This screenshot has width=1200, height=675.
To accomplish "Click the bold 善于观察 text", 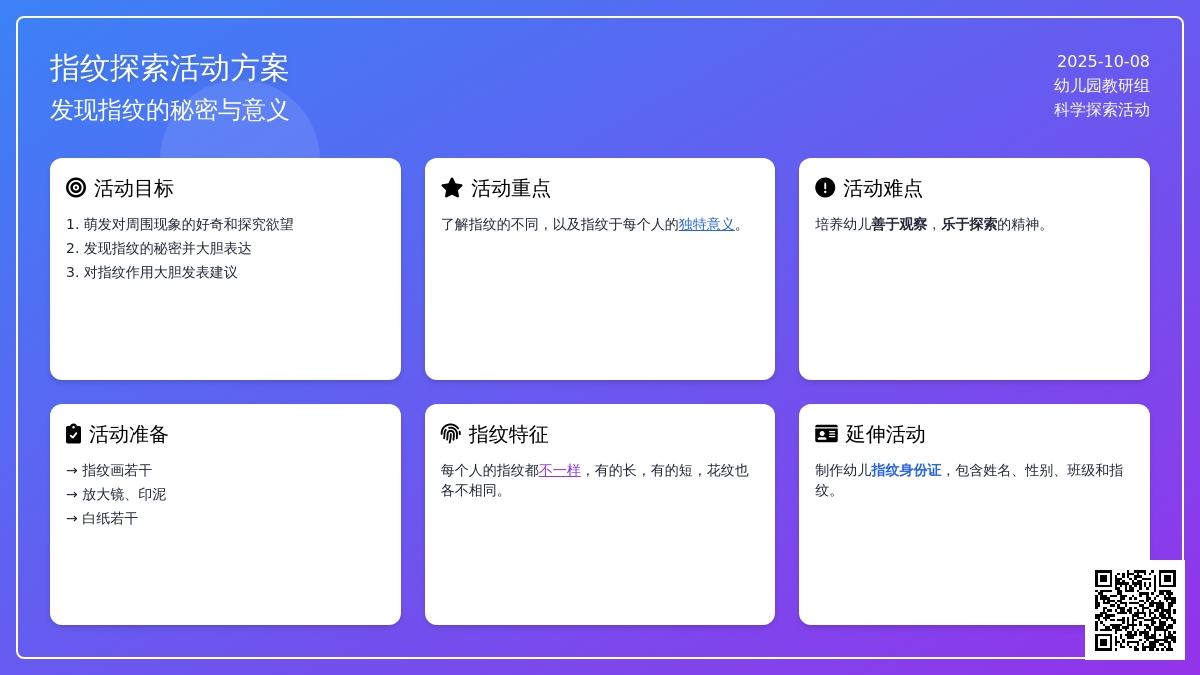I will point(899,225).
